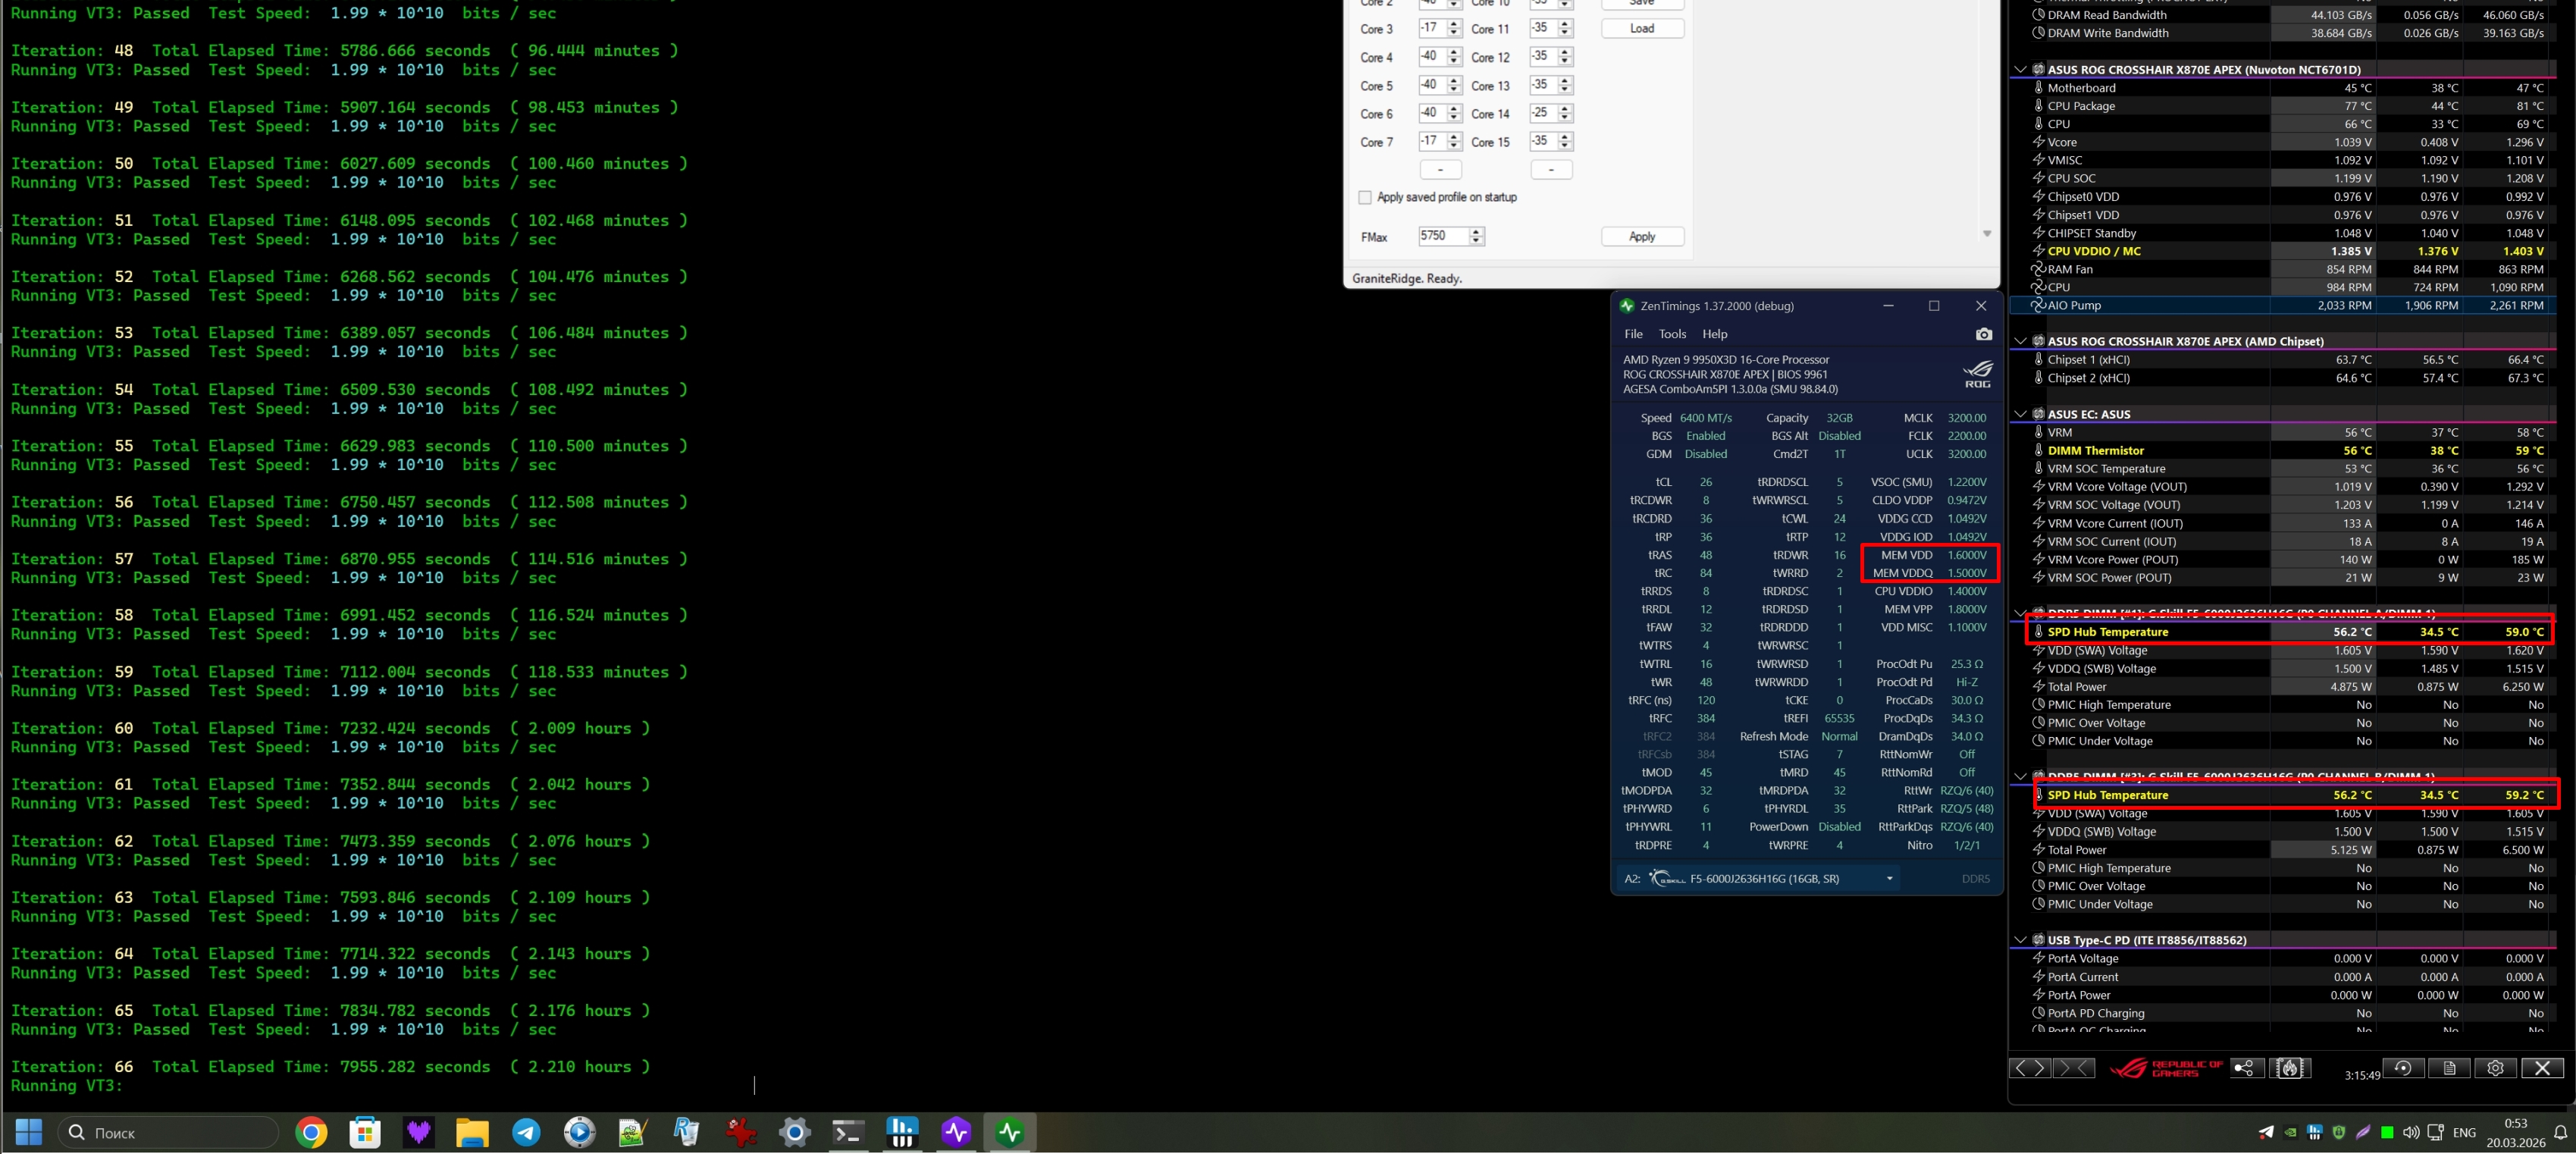Collapse the second DDR5 DIMM sensor group
The width and height of the screenshot is (2576, 1154).
2020,776
